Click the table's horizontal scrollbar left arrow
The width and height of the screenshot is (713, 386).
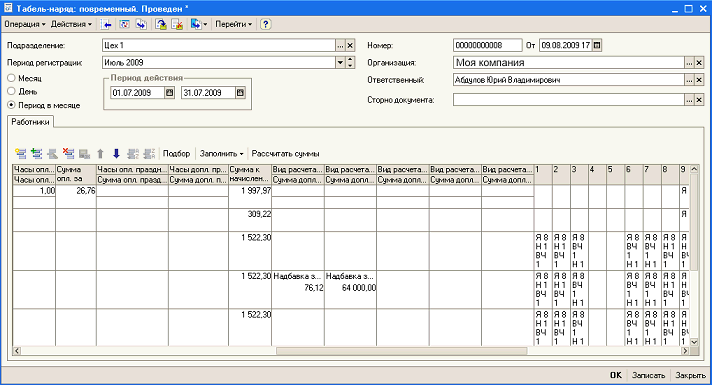click(17, 351)
